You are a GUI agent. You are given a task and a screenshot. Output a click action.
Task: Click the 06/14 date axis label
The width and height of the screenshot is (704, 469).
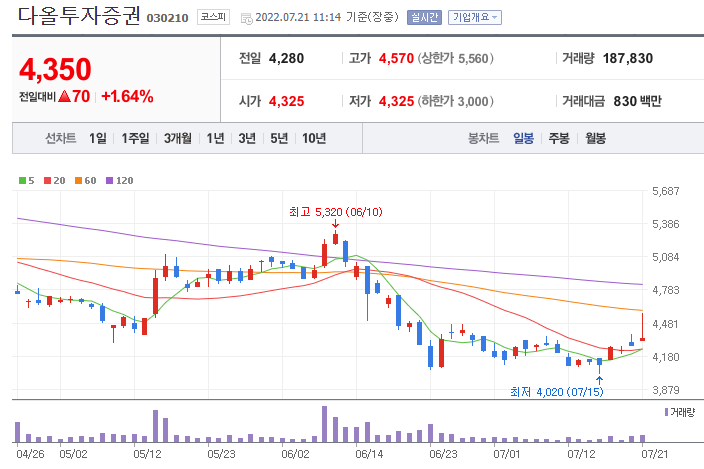pyautogui.click(x=369, y=454)
